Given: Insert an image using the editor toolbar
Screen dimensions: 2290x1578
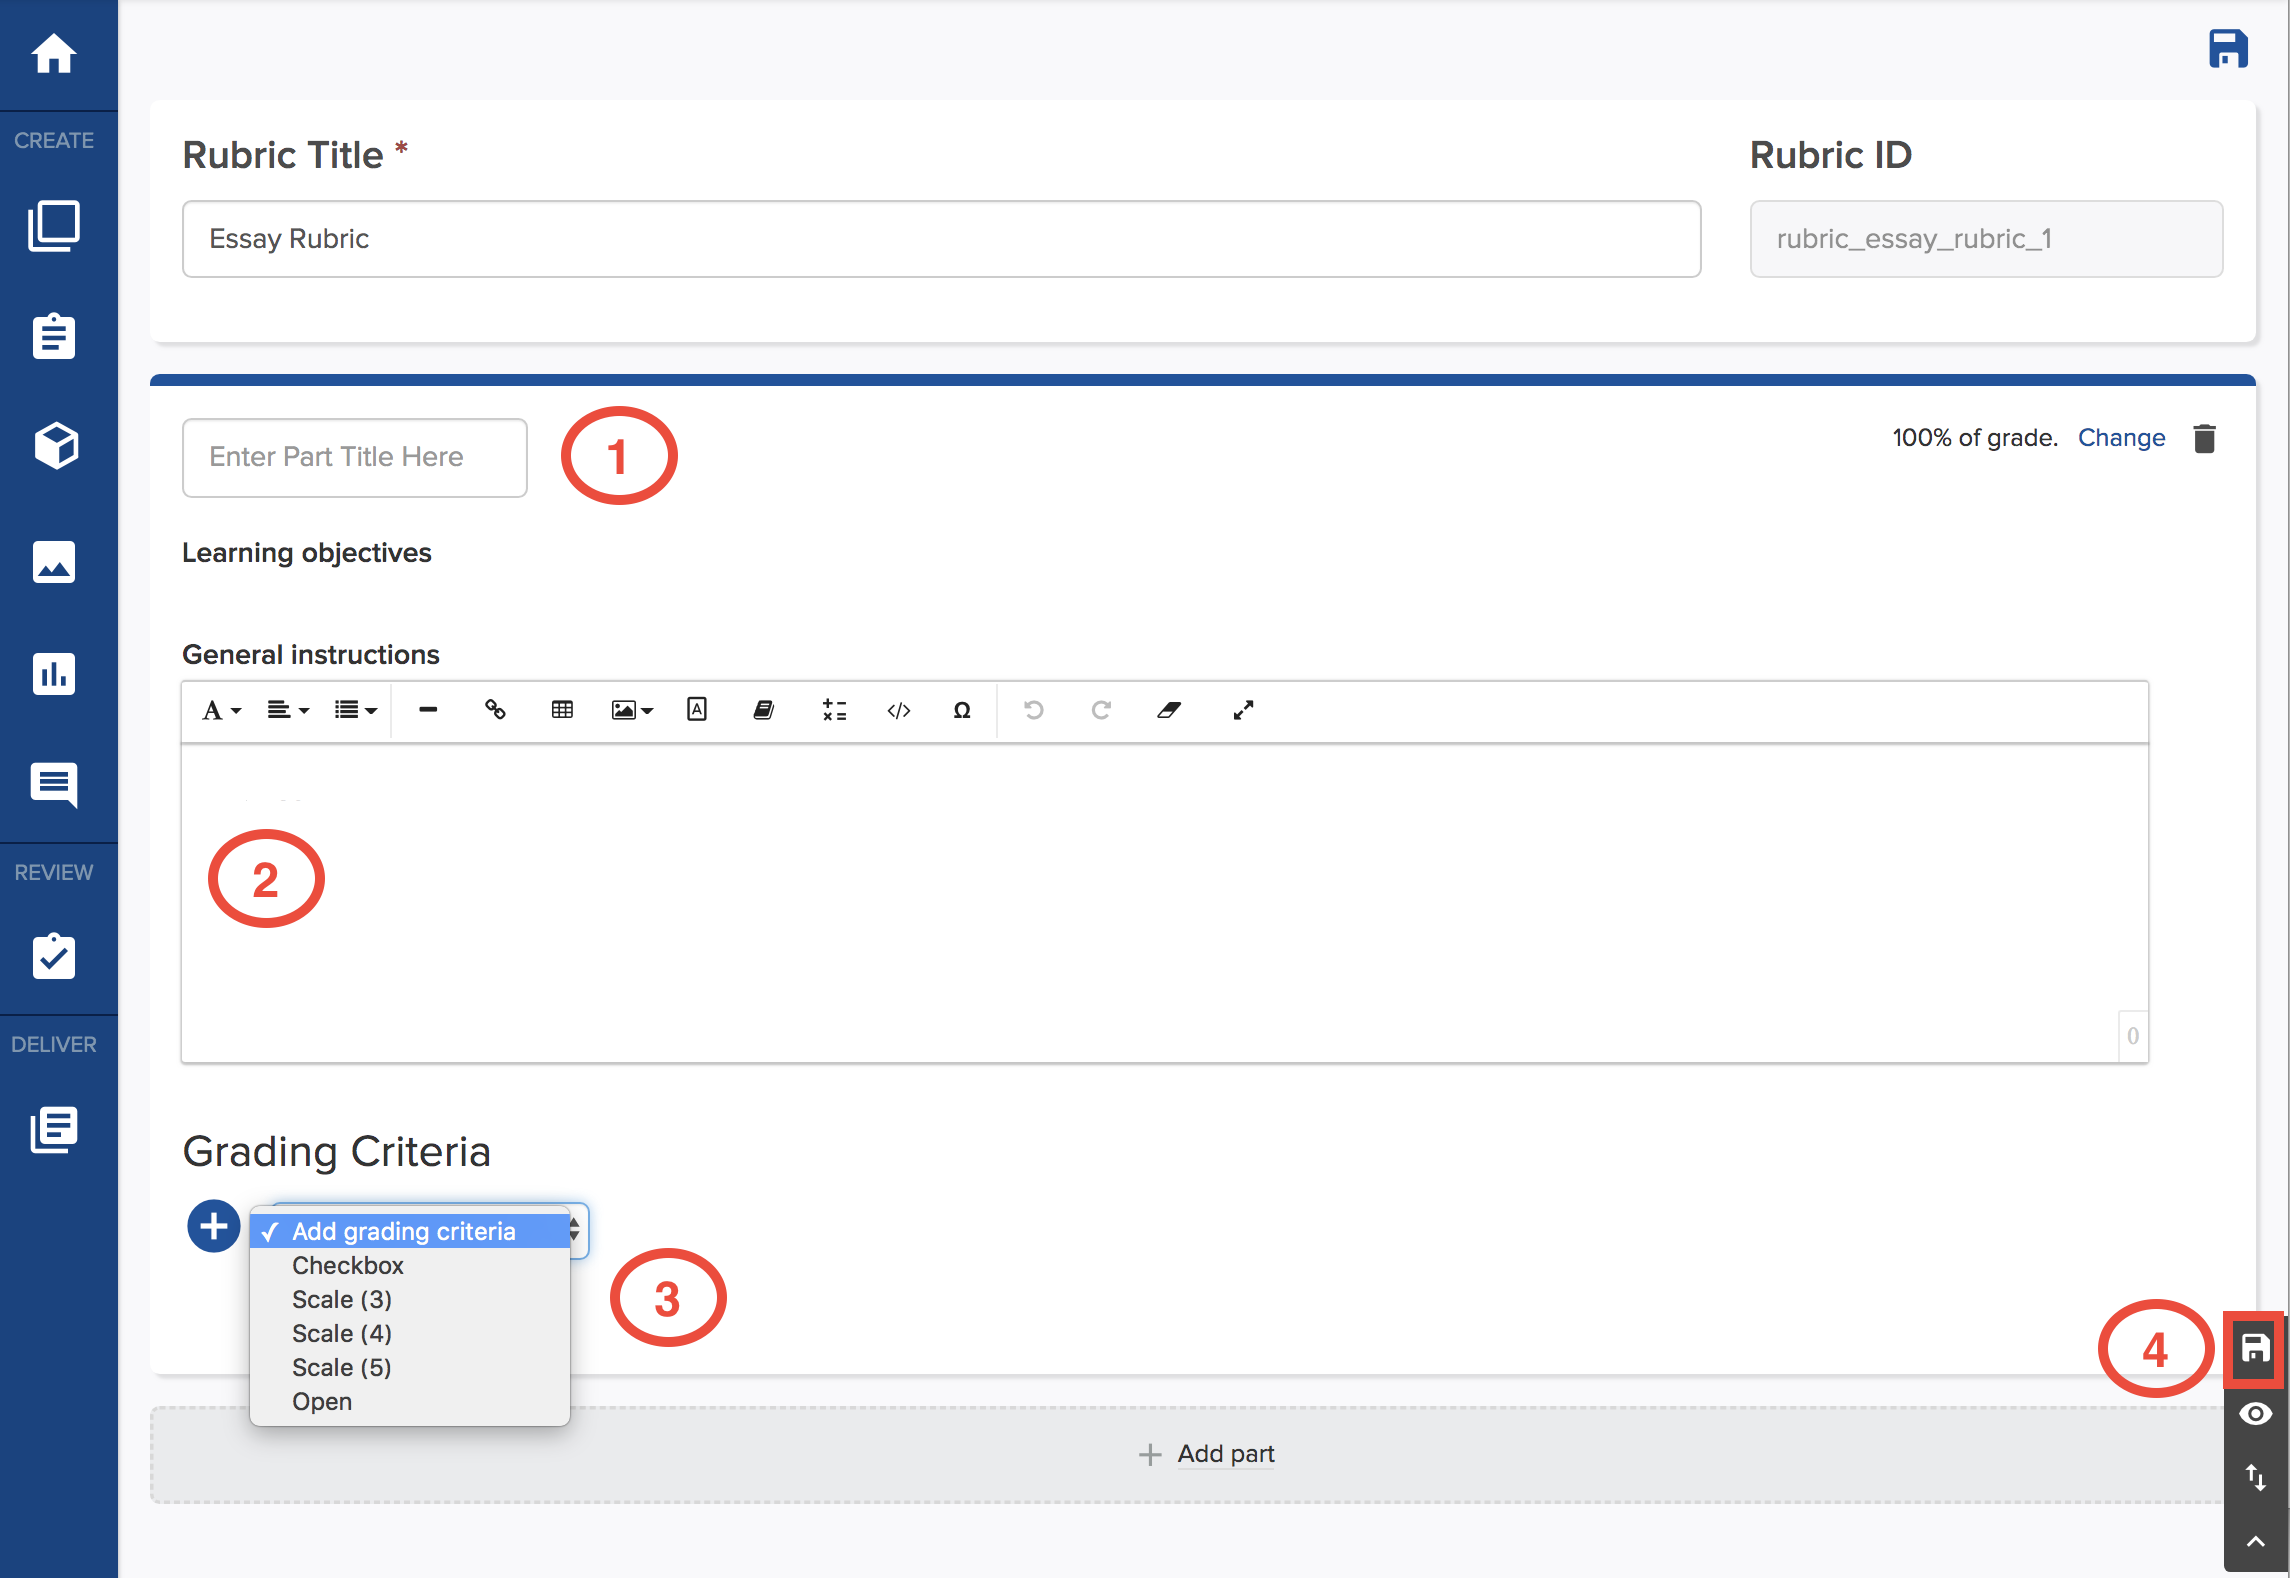Looking at the screenshot, I should [x=625, y=710].
